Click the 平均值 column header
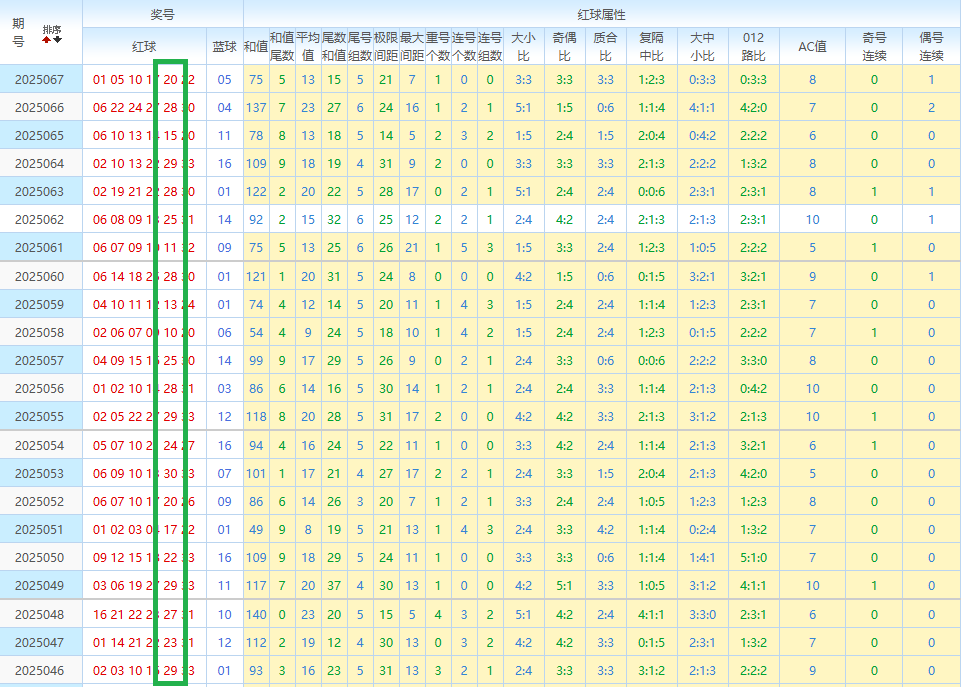 pos(308,46)
